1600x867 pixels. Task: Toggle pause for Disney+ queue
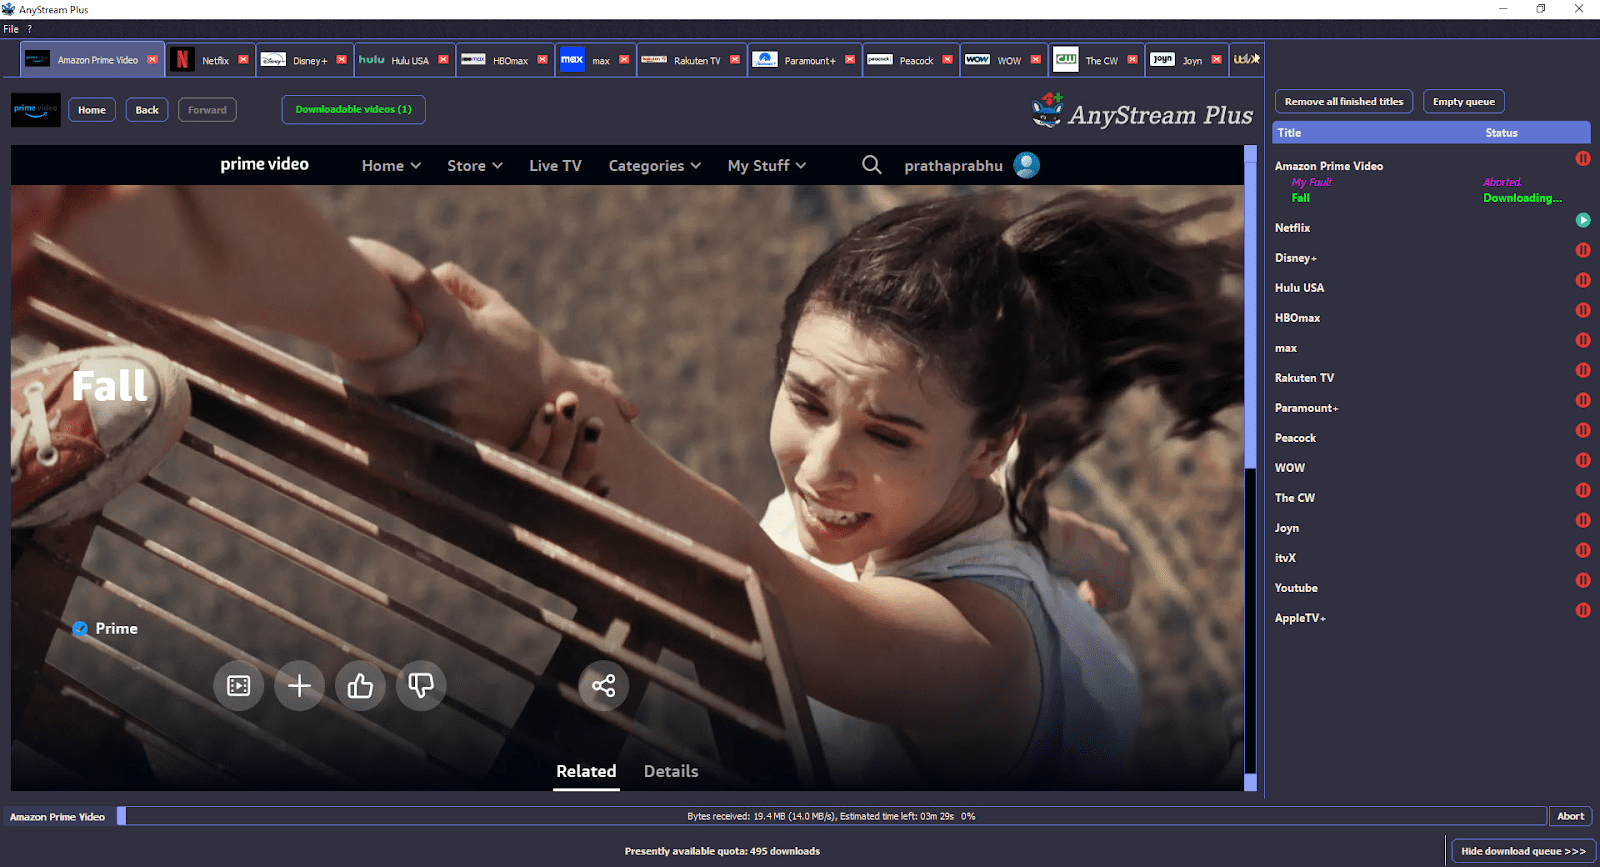click(1583, 250)
